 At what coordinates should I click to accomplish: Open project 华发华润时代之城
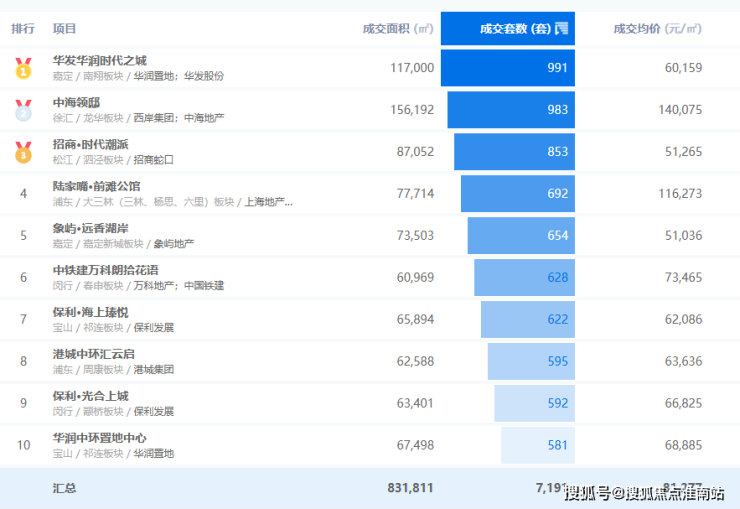[100, 60]
